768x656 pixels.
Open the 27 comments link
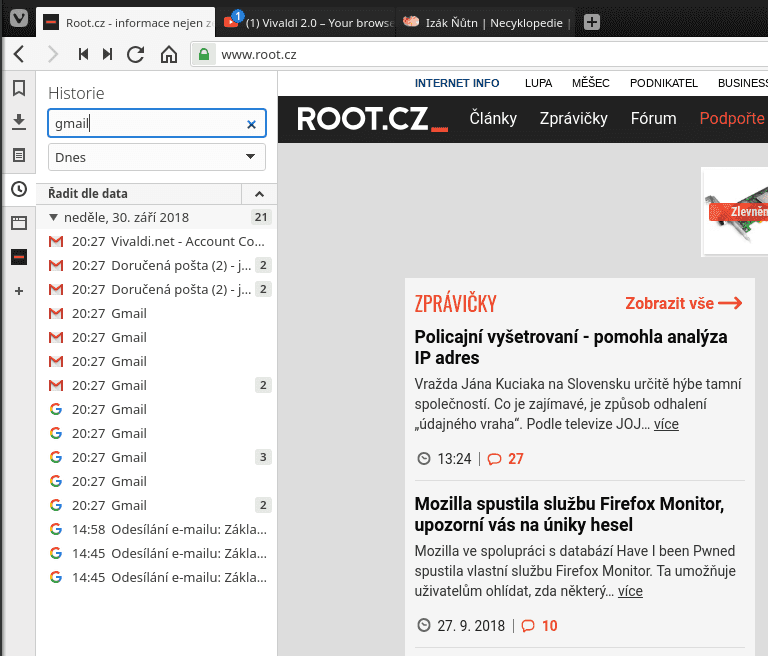pos(505,459)
